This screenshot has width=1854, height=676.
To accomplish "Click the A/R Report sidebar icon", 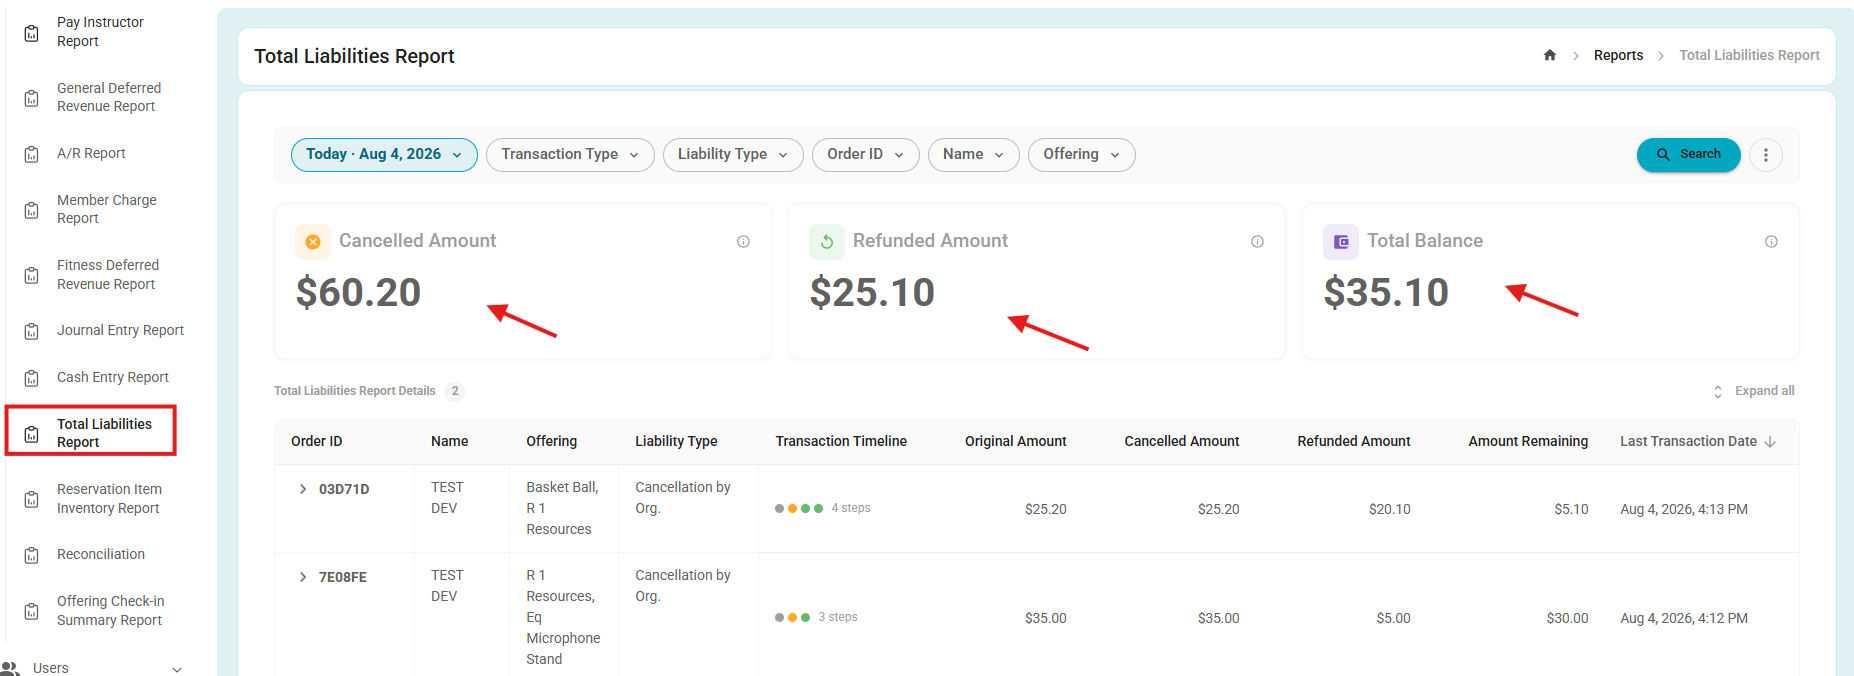I will pyautogui.click(x=32, y=154).
